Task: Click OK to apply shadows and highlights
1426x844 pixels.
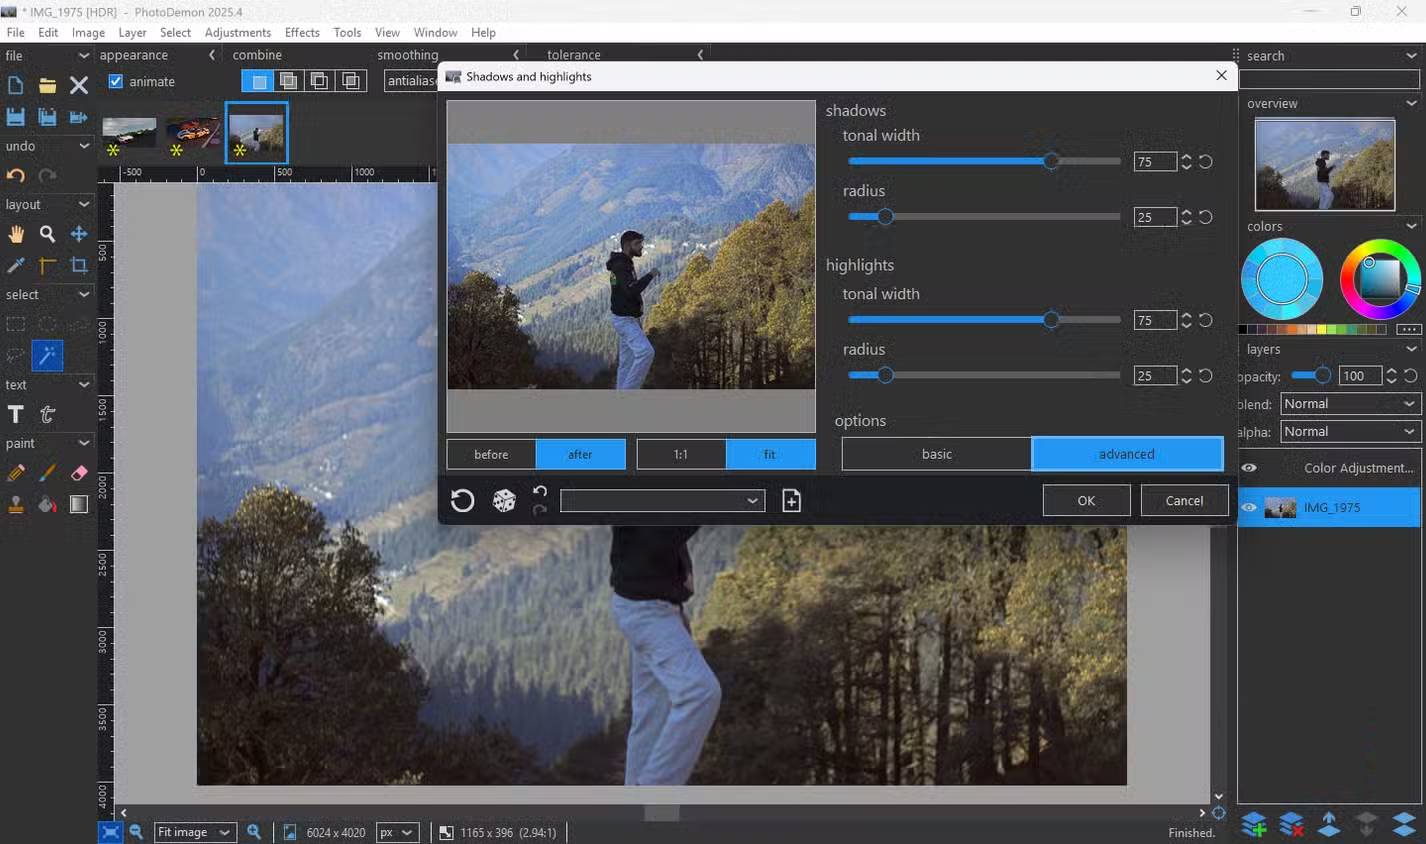Action: pos(1086,500)
